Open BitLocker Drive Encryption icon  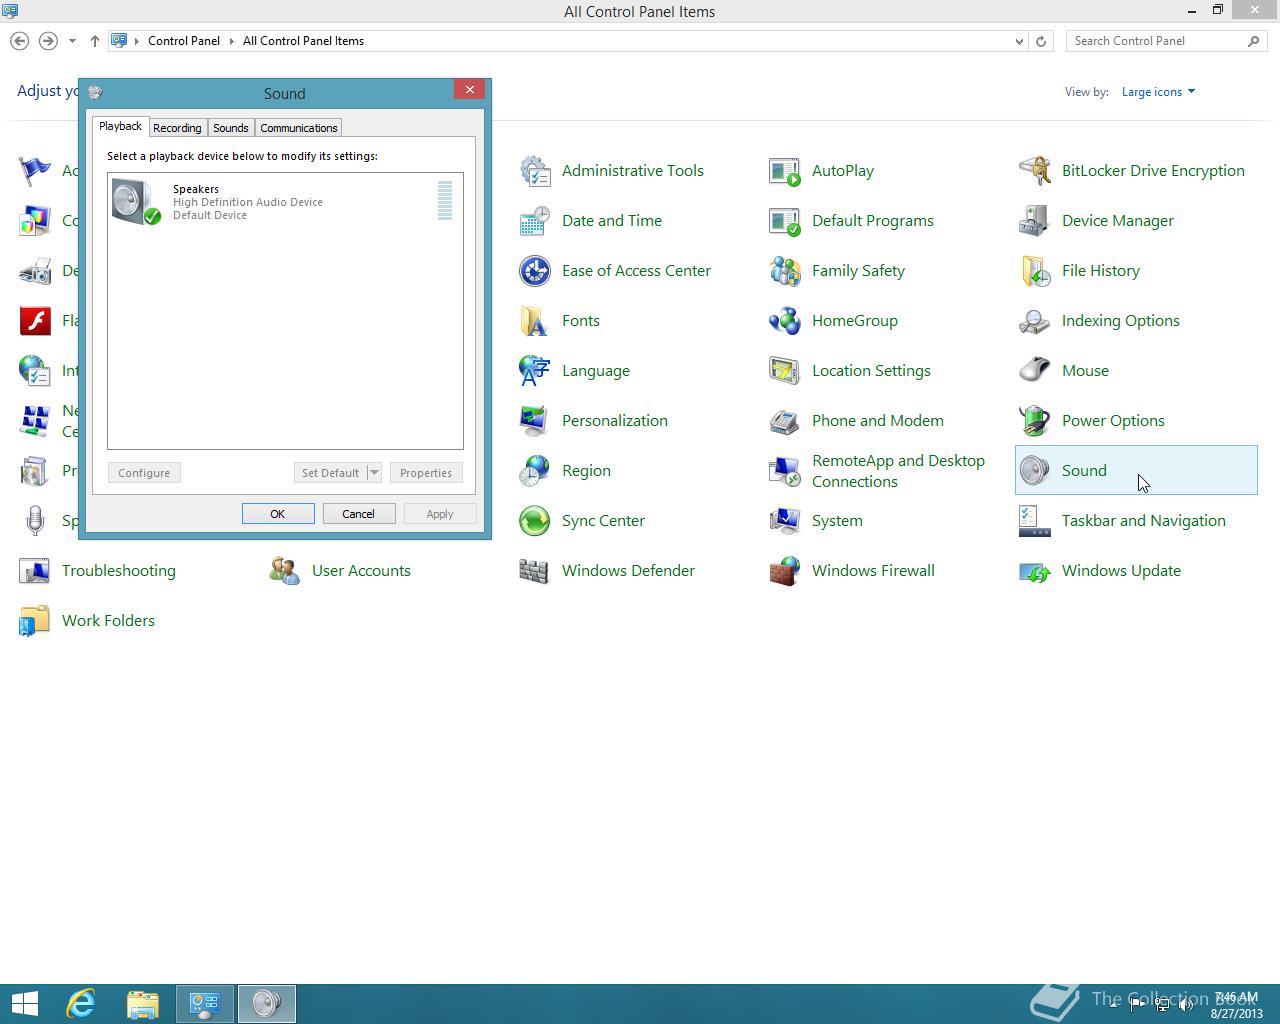point(1035,171)
